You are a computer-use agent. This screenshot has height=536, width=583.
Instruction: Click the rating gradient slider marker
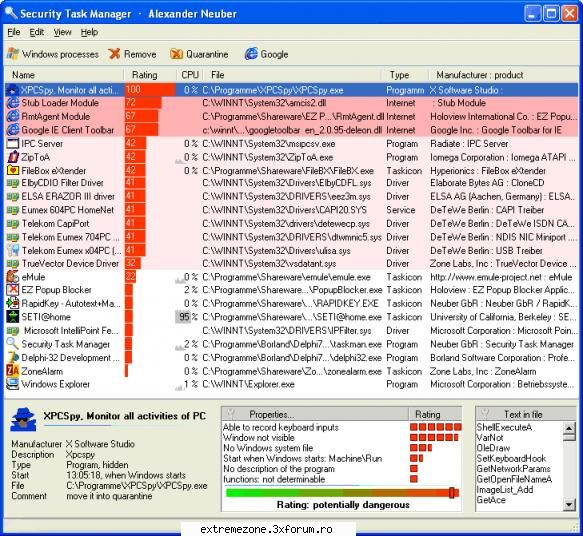point(452,493)
